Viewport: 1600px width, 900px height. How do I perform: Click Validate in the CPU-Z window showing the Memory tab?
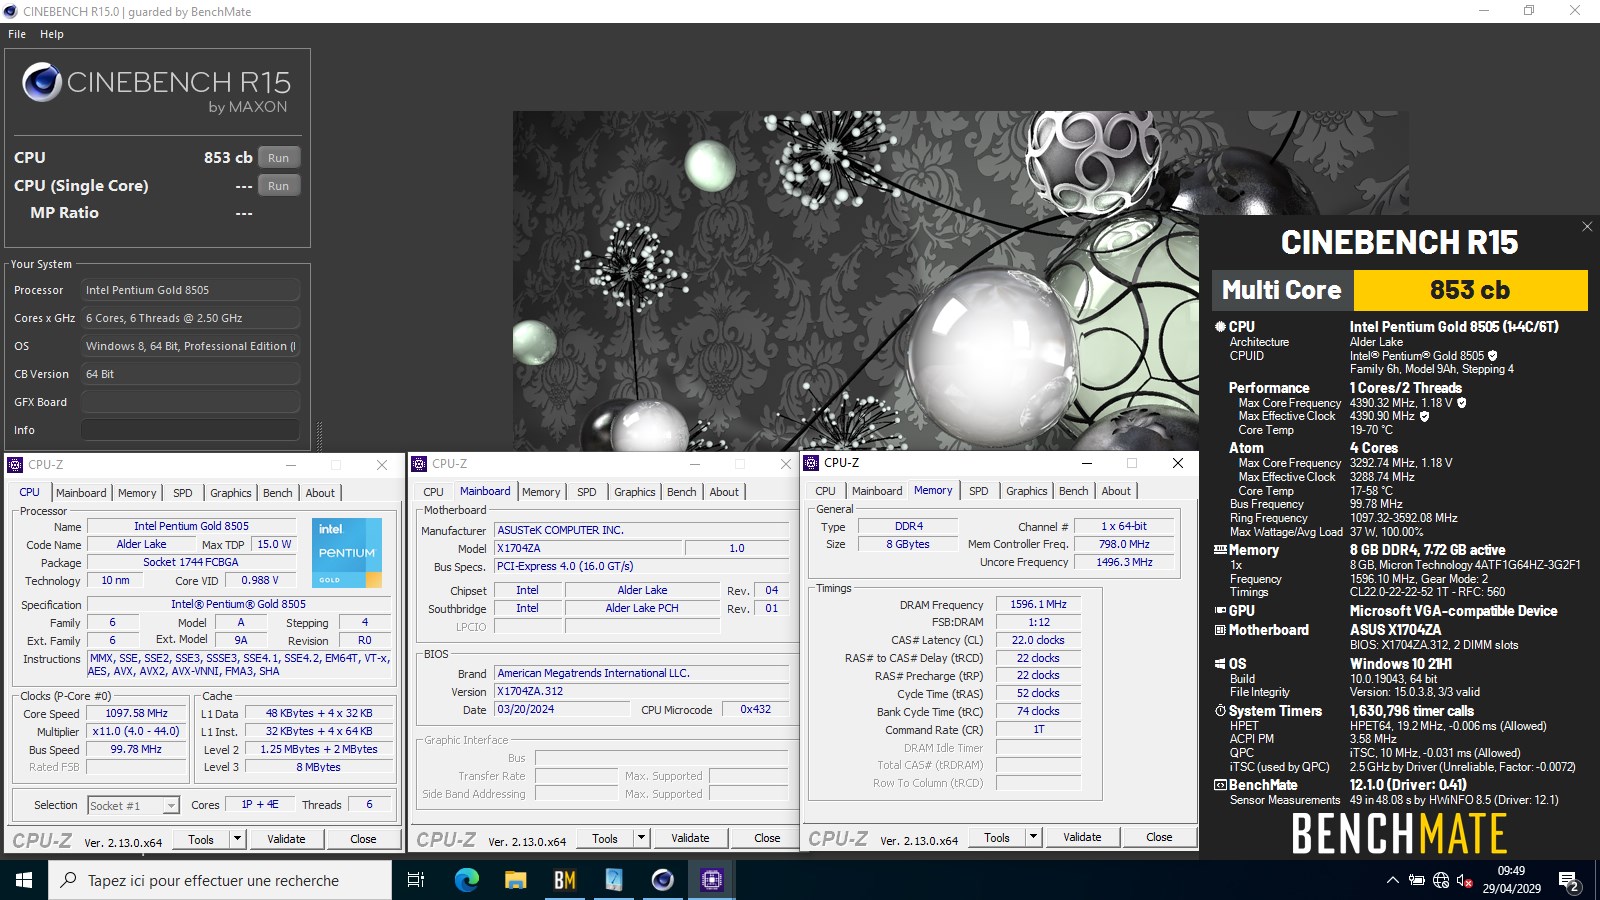pos(1082,837)
